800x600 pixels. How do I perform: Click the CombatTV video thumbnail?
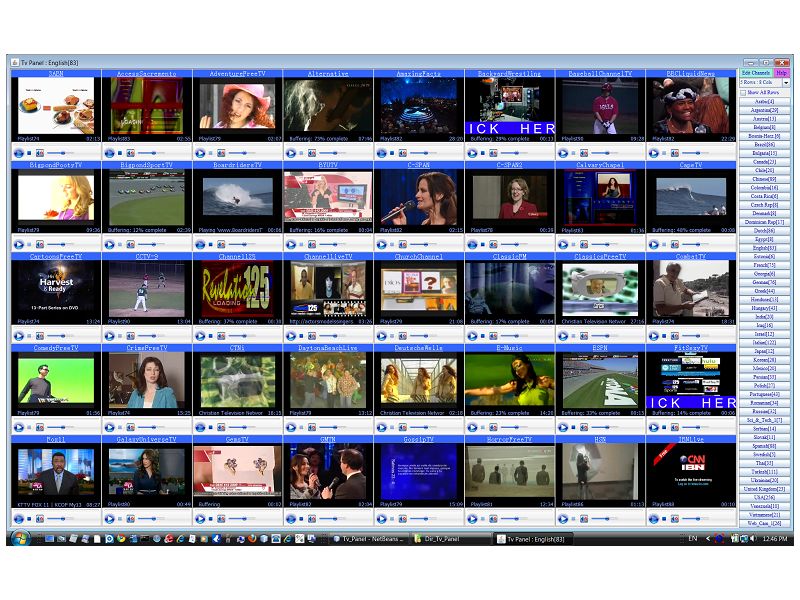(690, 289)
